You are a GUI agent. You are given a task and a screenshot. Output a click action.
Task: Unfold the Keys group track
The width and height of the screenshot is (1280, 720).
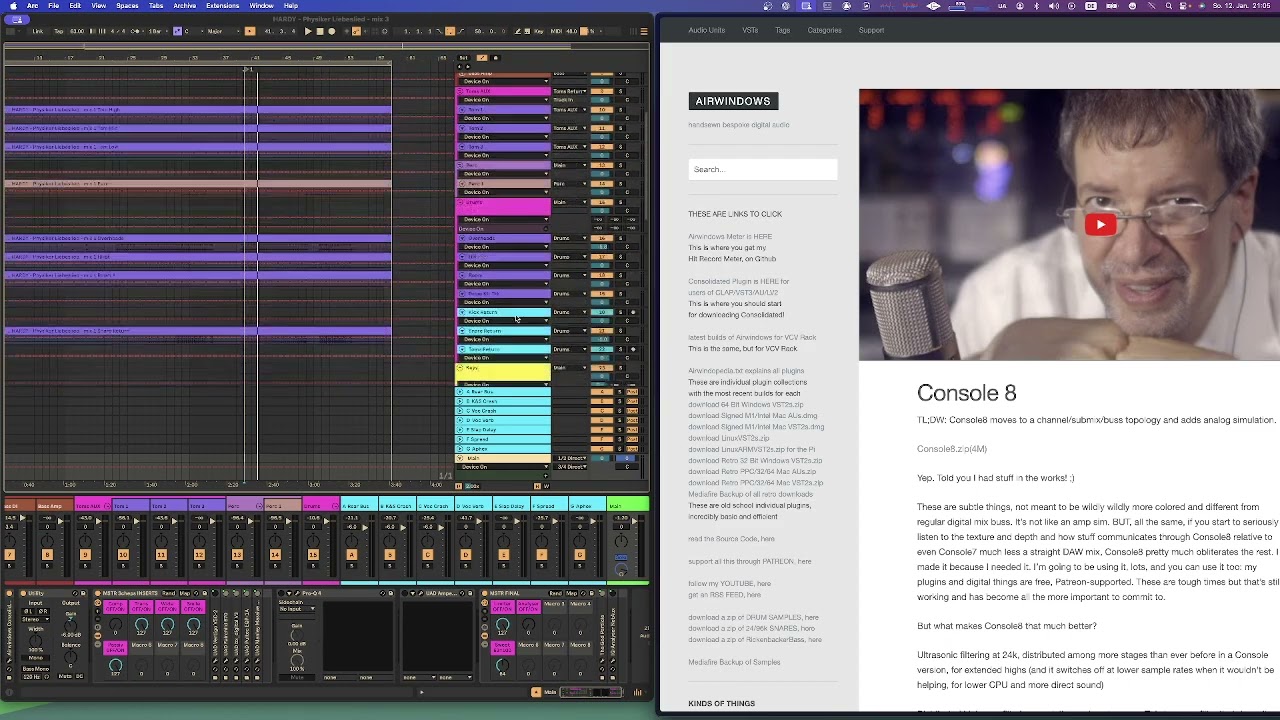coord(460,367)
